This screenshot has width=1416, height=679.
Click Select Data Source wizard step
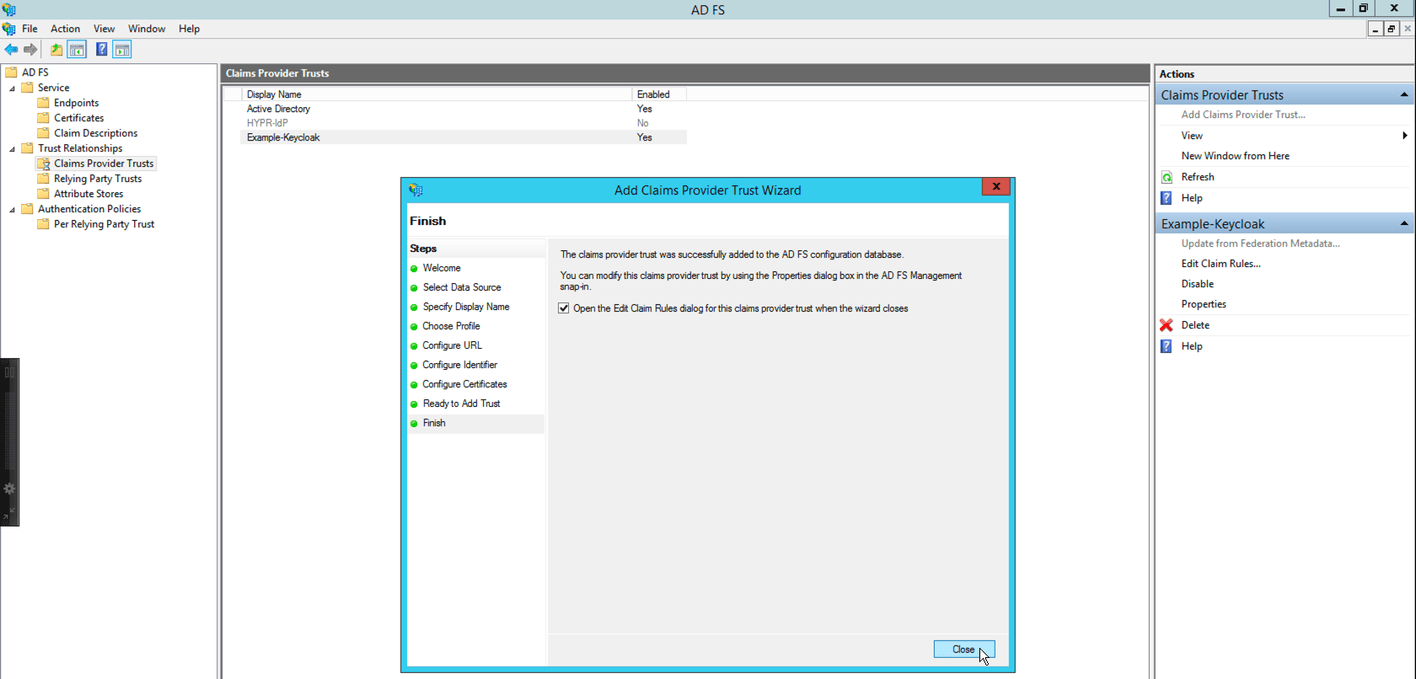[x=461, y=288]
